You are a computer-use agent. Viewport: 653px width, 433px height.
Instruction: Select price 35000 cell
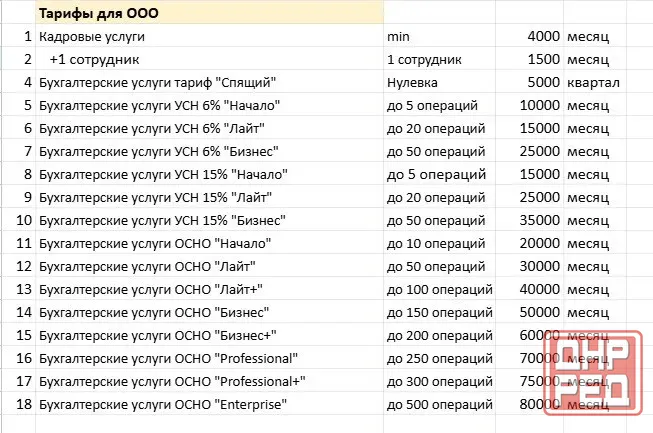coord(529,220)
